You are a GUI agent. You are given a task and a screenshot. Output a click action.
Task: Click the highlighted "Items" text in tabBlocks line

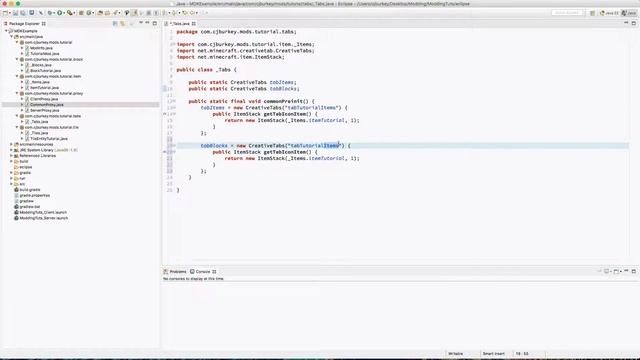331,146
